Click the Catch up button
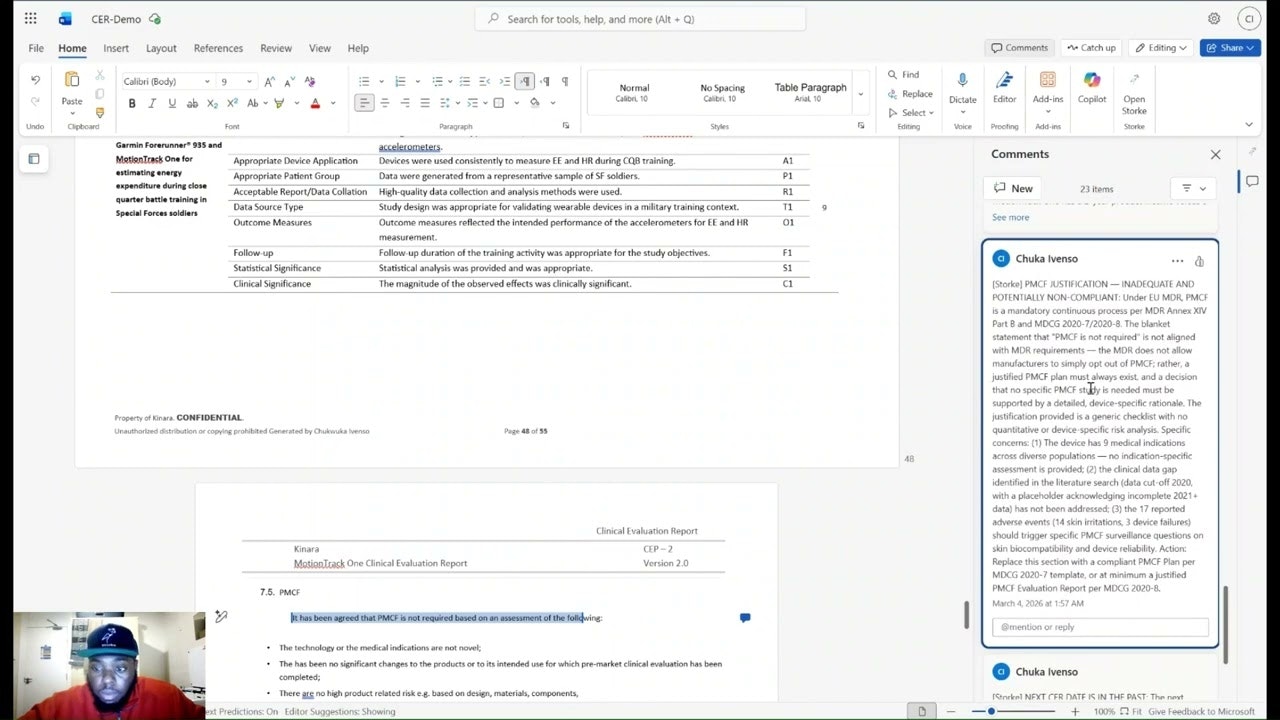 [1090, 48]
